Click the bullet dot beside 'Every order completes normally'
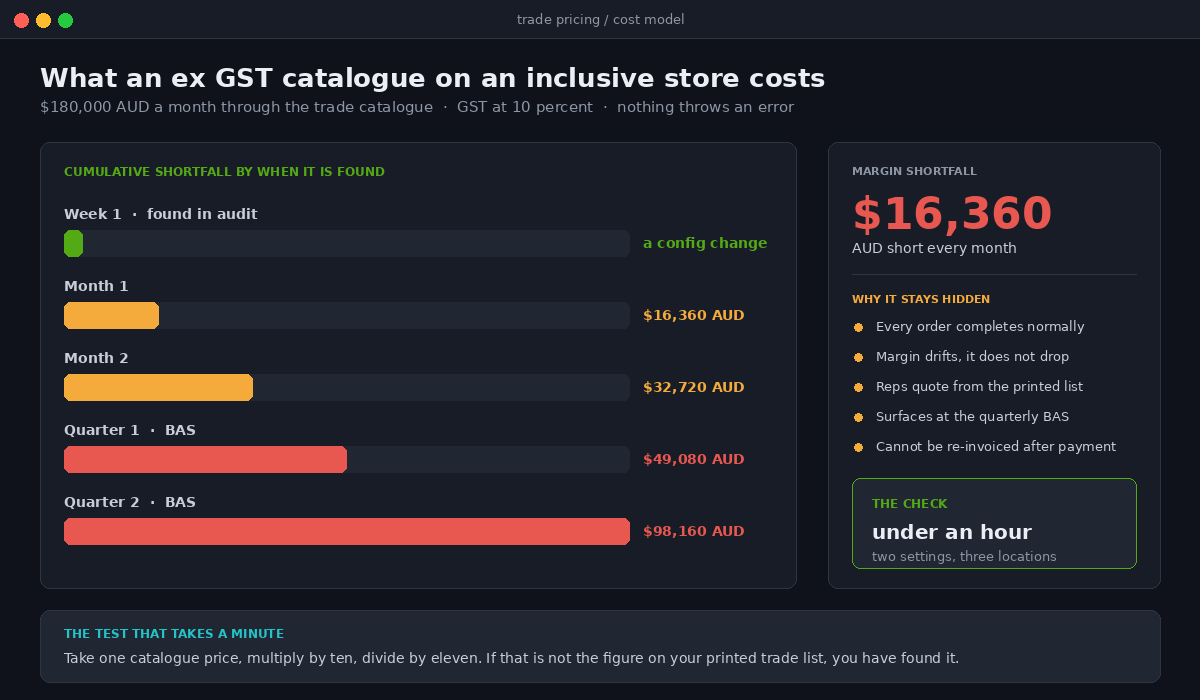Screen dimensions: 1200x700 point(858,327)
